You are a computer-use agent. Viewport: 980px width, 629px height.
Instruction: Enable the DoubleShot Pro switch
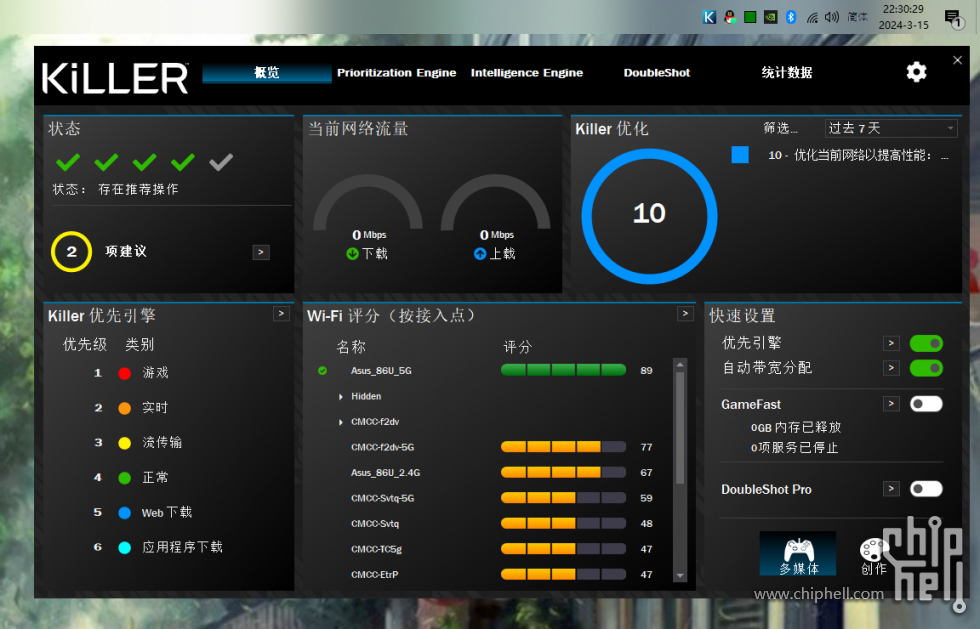click(x=926, y=489)
